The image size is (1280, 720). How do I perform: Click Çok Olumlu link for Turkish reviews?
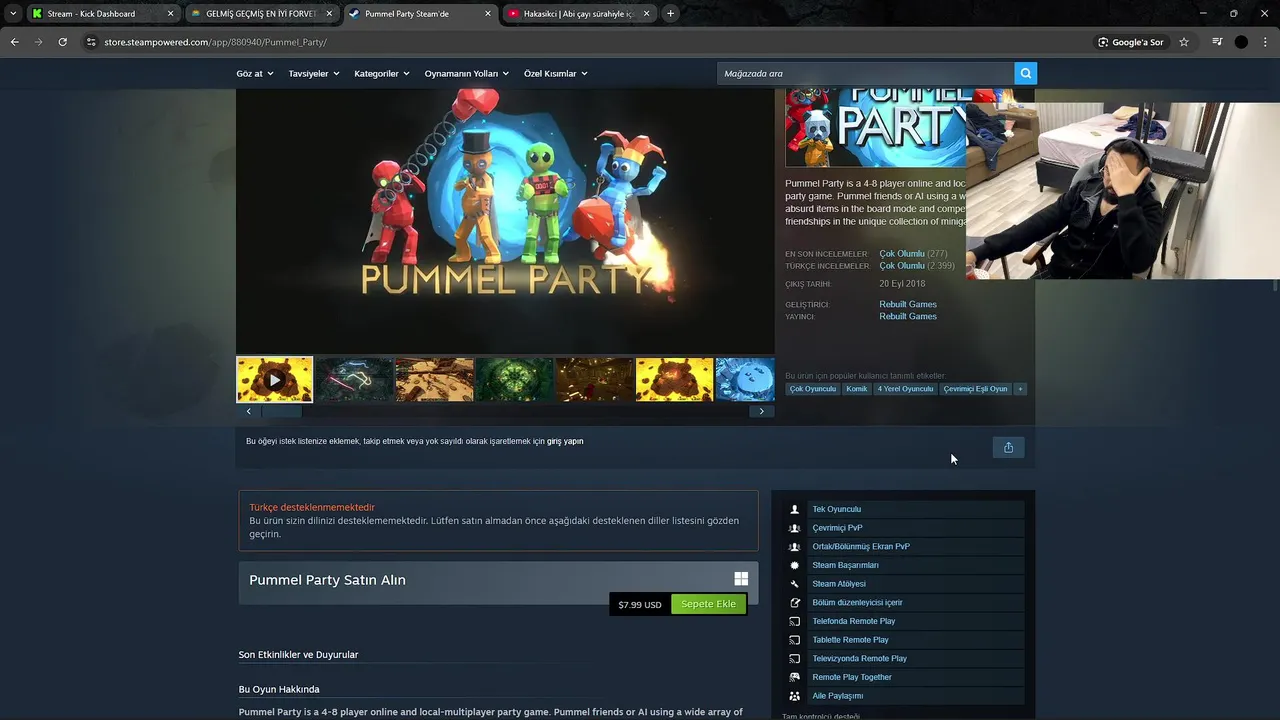click(x=902, y=266)
